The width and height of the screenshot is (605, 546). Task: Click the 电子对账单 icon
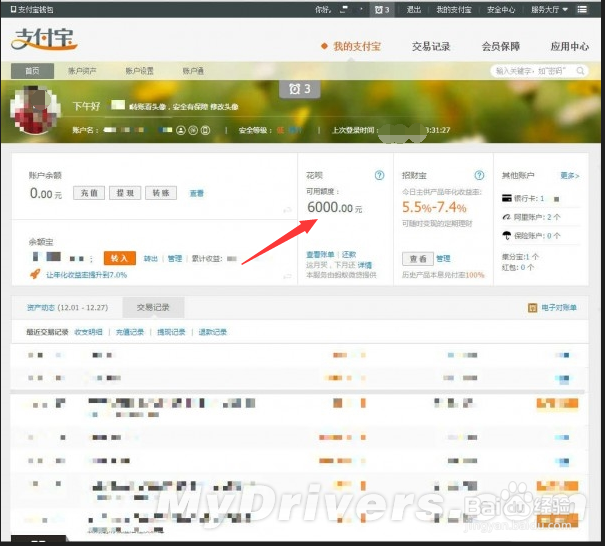click(x=532, y=308)
